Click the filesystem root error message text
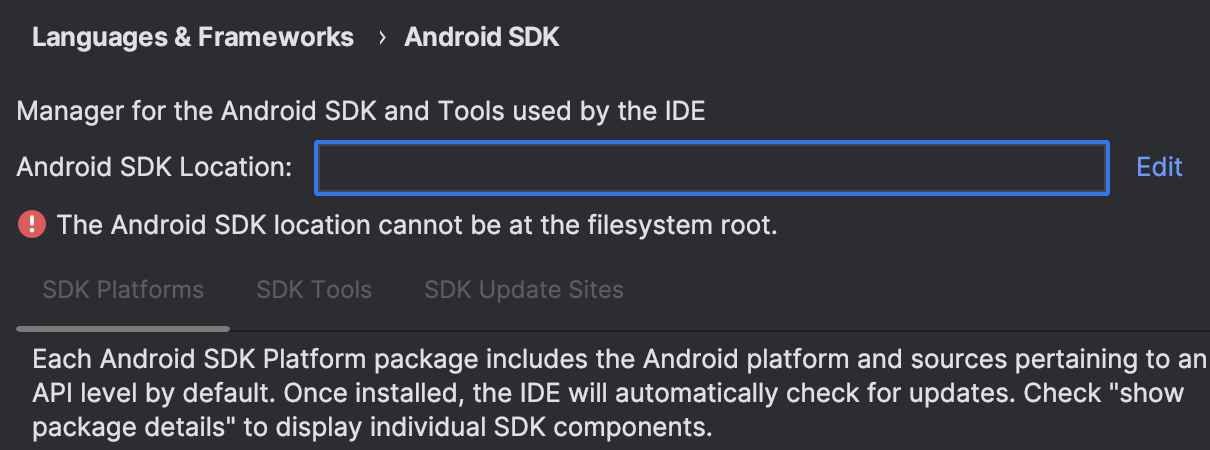This screenshot has height=450, width=1210. tap(417, 225)
